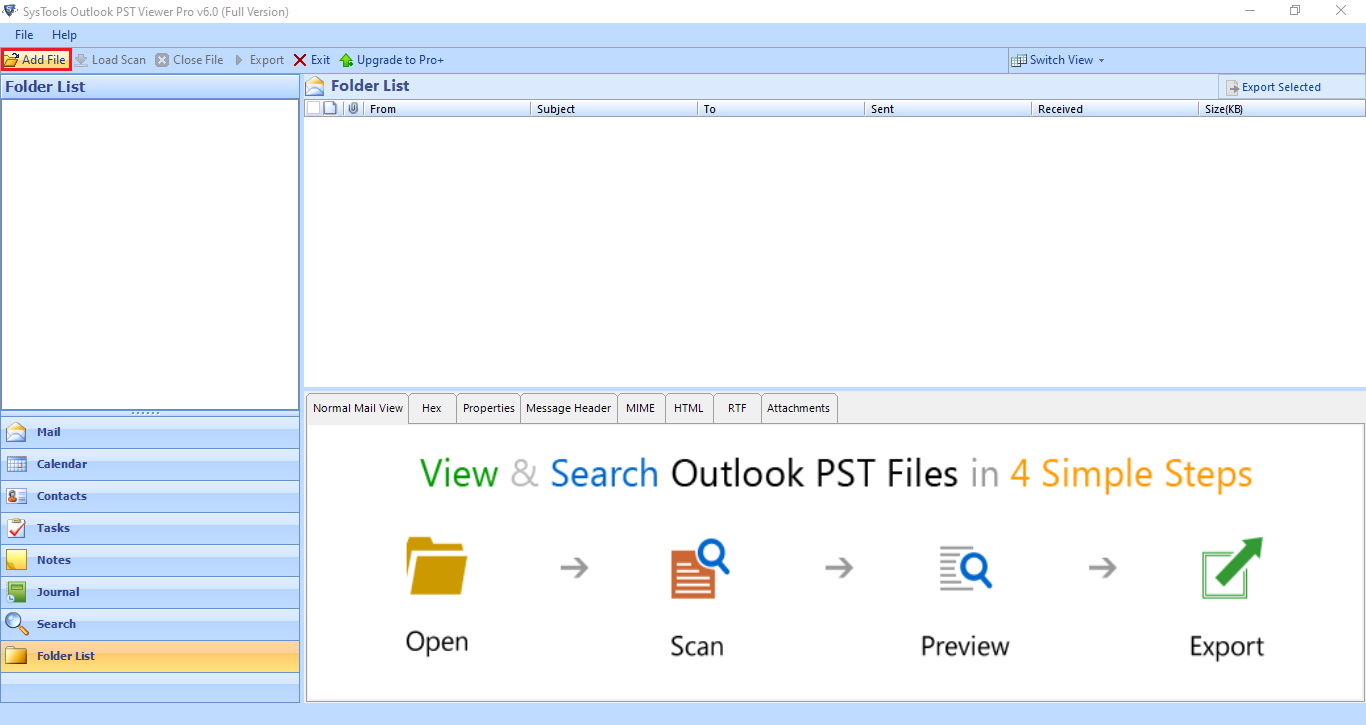Click the Scan document graphic
The image size is (1366, 725).
coord(699,569)
